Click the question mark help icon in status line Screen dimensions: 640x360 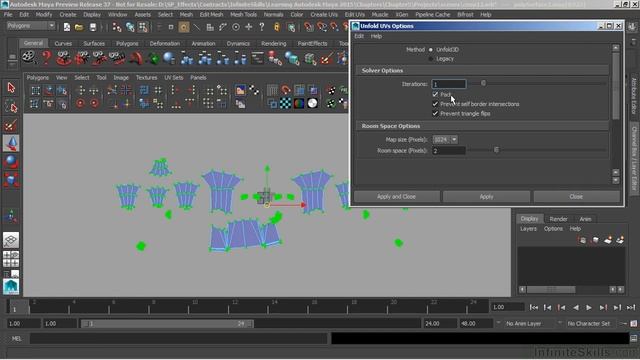pos(262,27)
